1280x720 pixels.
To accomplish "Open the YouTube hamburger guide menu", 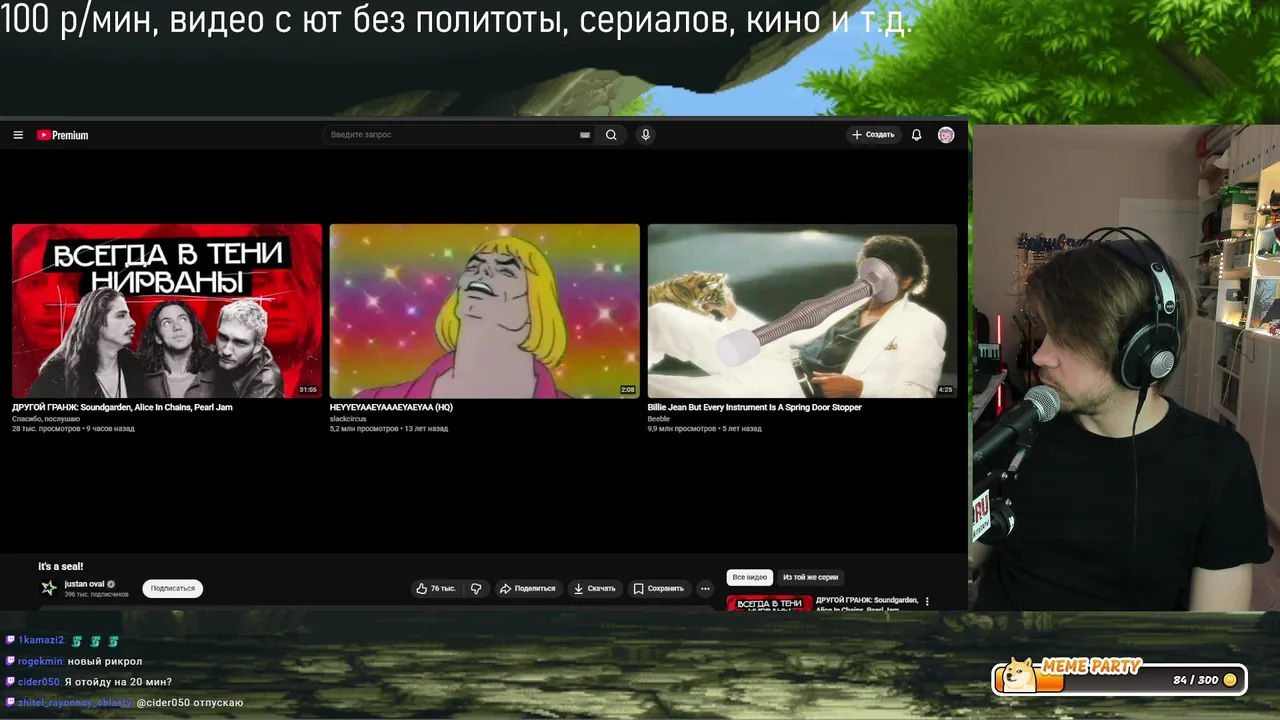I will (18, 135).
